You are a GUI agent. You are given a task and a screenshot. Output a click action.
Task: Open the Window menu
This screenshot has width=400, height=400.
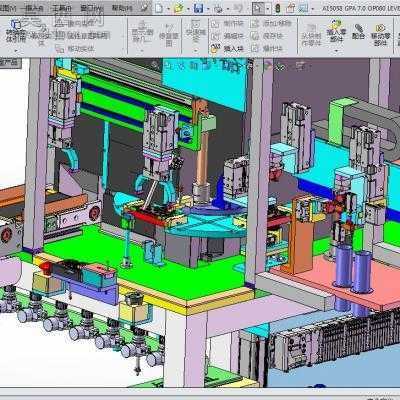(x=92, y=9)
